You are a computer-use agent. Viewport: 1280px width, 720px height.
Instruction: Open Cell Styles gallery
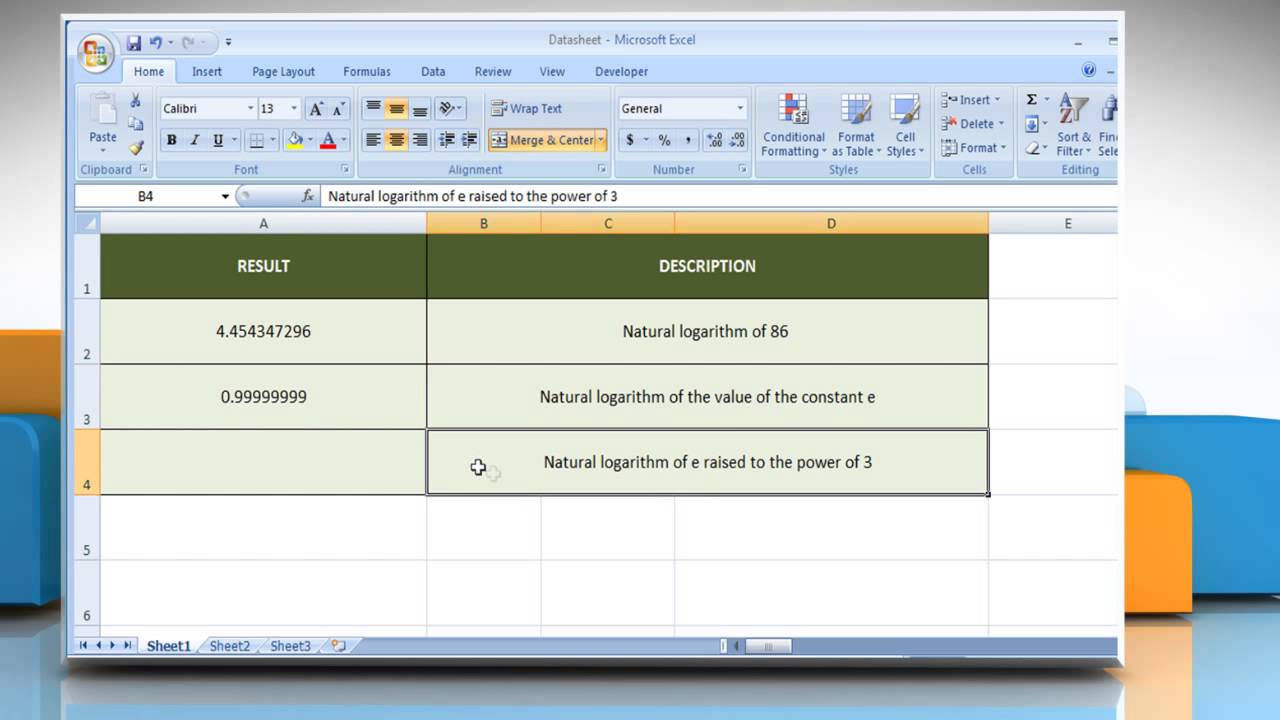tap(905, 125)
